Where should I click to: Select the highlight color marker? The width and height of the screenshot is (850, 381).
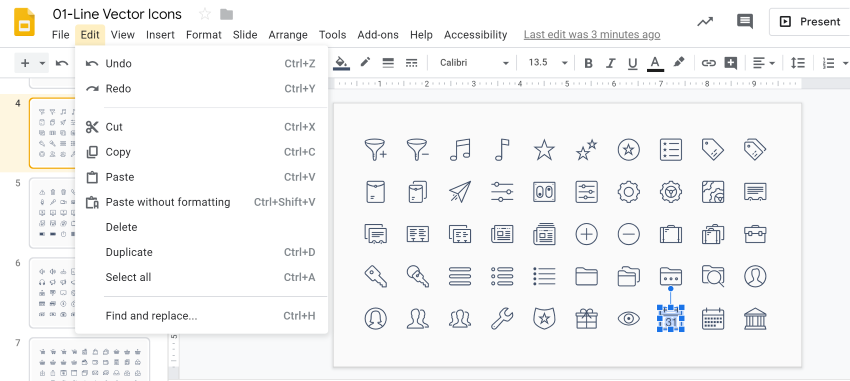[x=679, y=63]
